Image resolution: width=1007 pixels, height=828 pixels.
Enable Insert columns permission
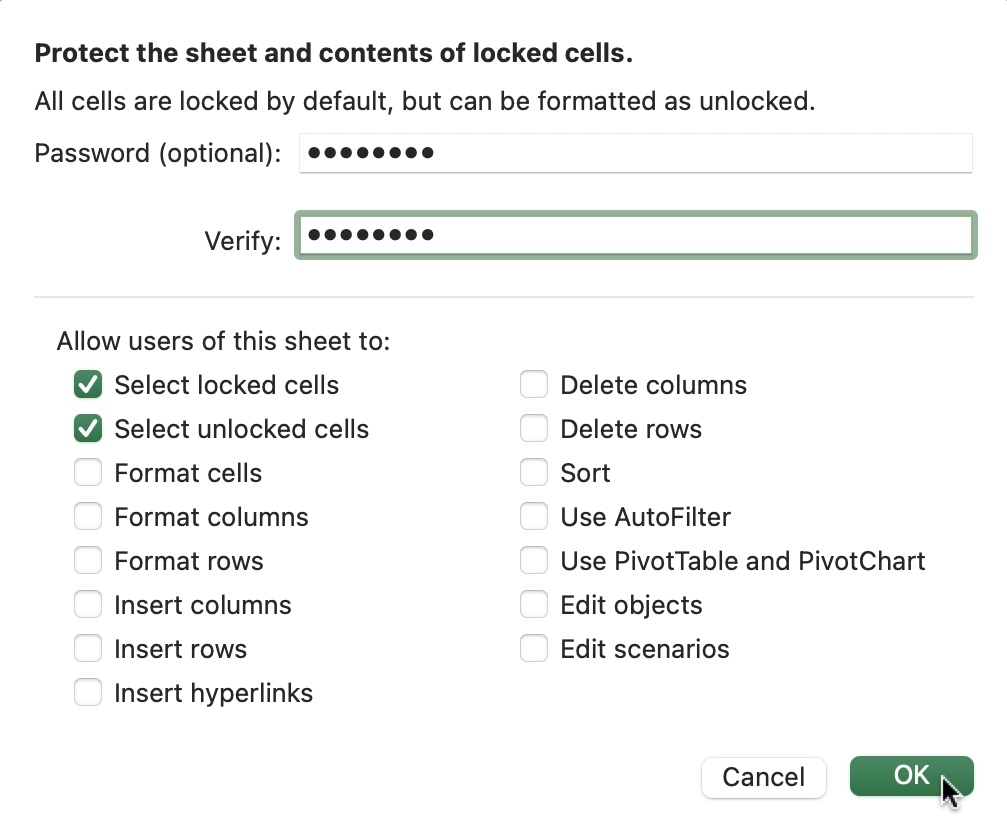88,605
